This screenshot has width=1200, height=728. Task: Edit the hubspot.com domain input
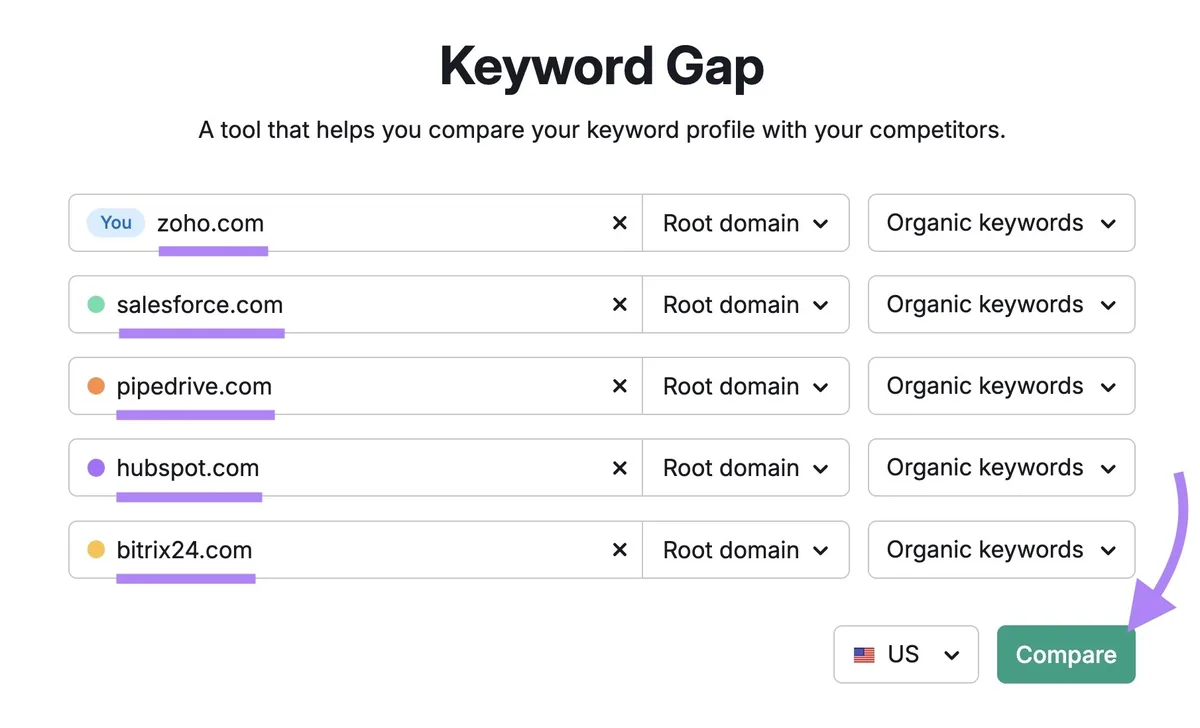[x=355, y=468]
